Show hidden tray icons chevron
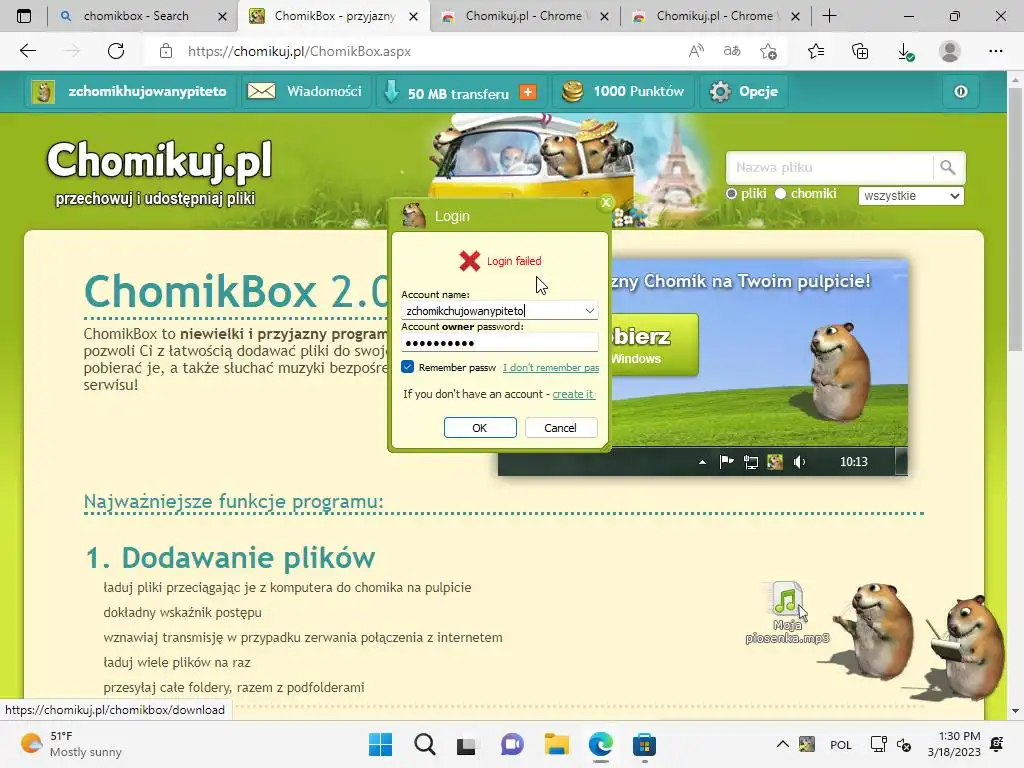1024x768 pixels. coord(782,744)
